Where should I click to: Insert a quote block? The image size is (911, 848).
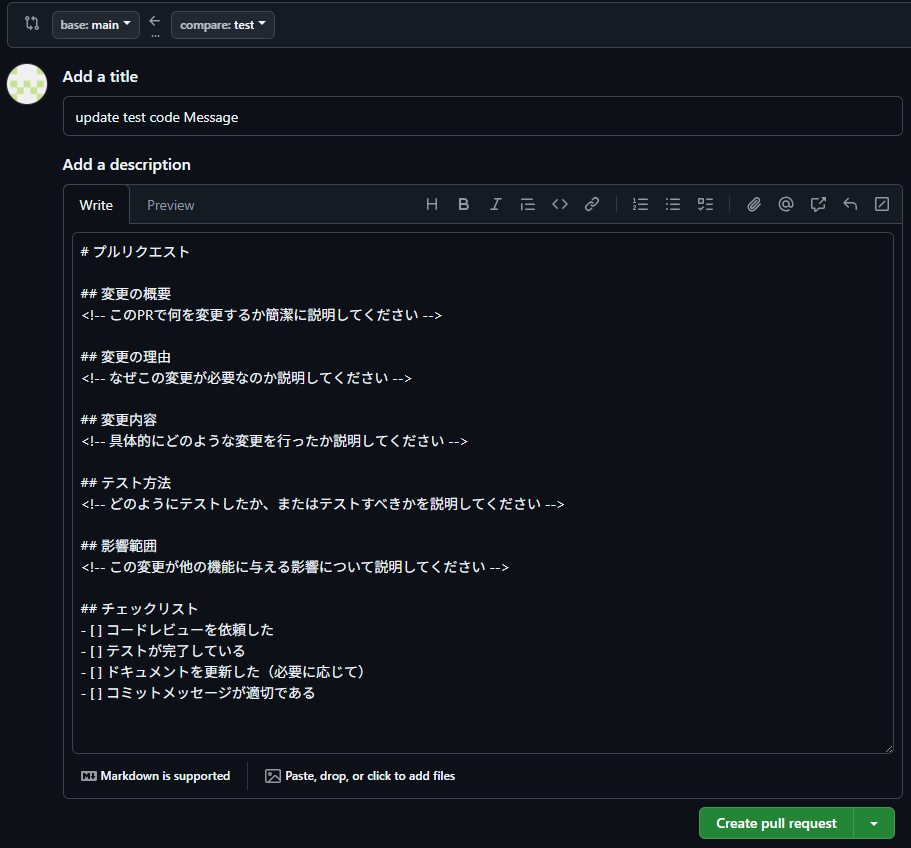(x=527, y=204)
